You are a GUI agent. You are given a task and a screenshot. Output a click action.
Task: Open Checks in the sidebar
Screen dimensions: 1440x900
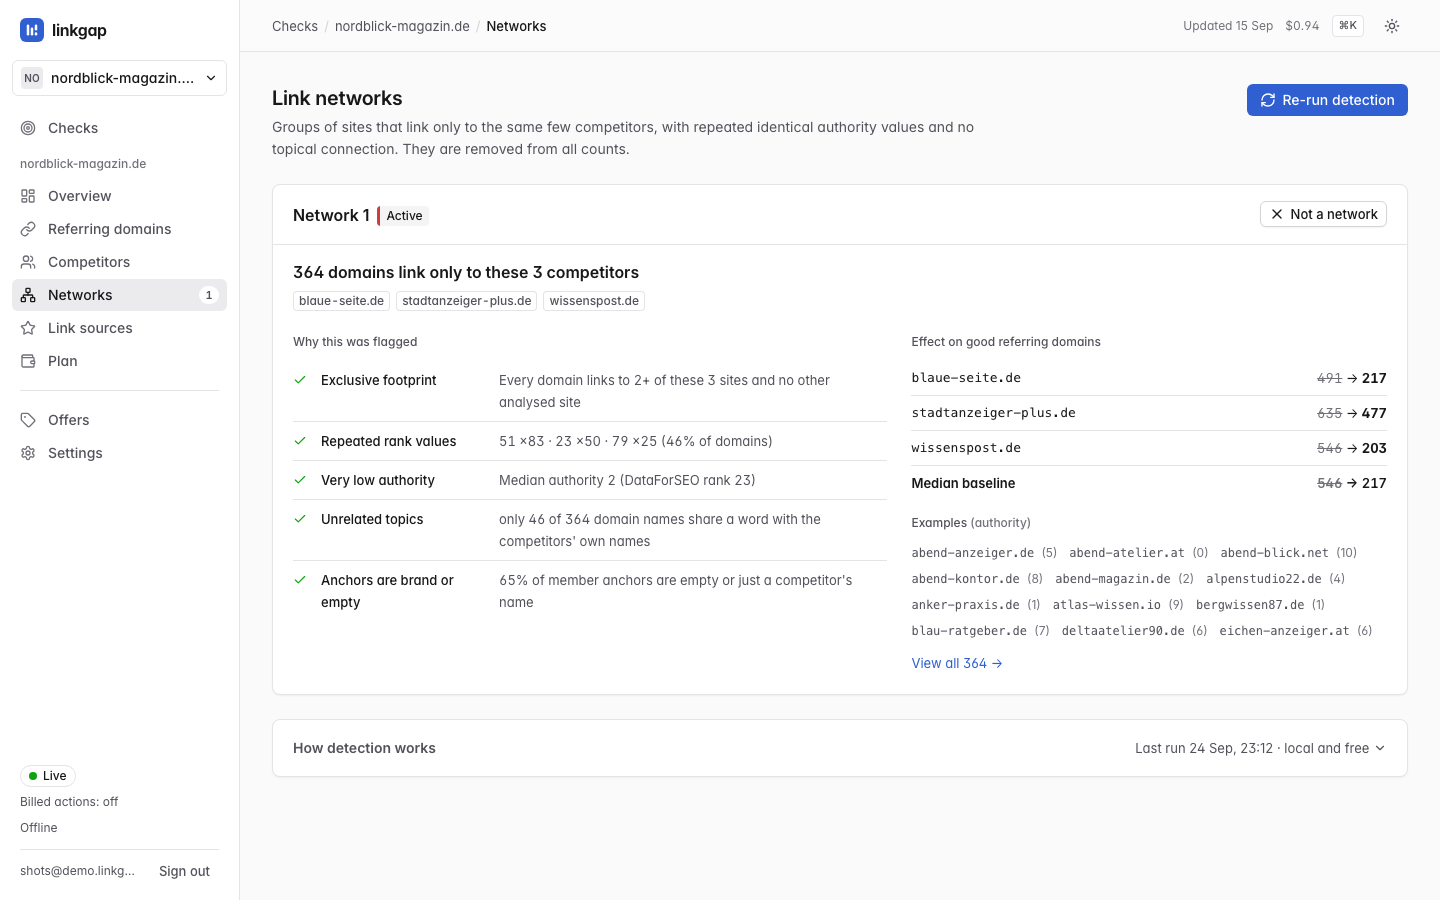(x=119, y=128)
